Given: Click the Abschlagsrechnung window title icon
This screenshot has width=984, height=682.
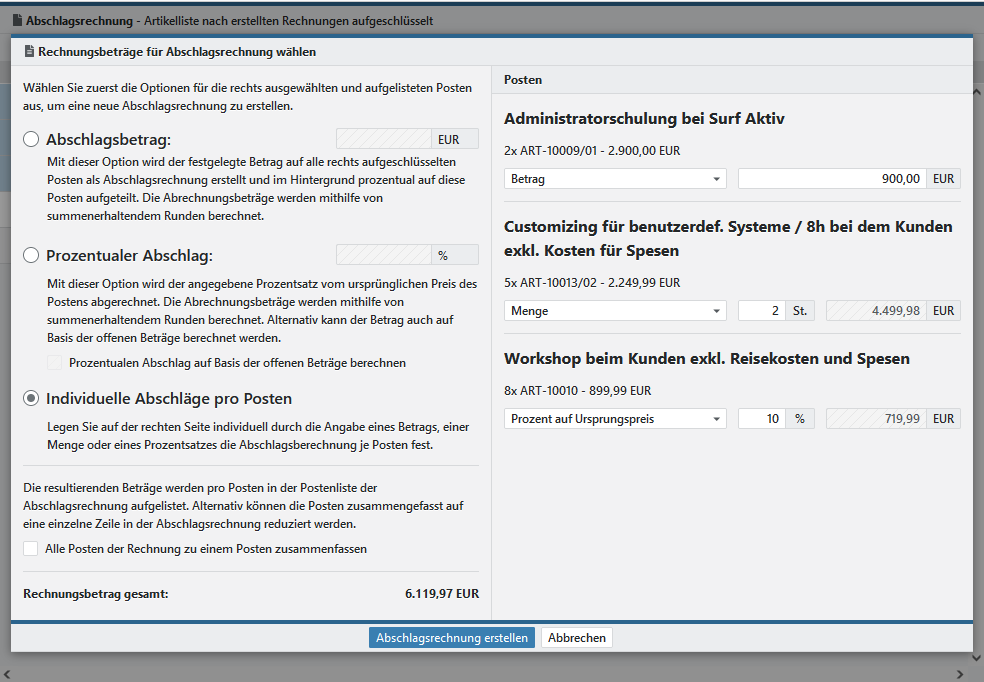Looking at the screenshot, I should [17, 21].
